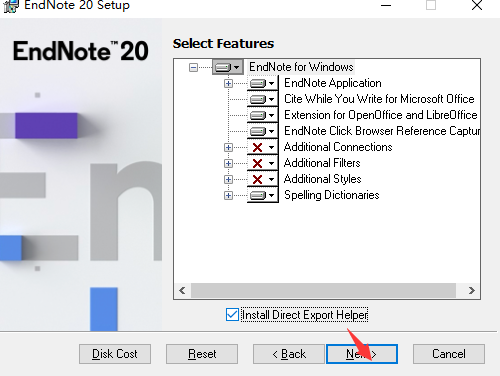Image resolution: width=500 pixels, height=376 pixels.
Task: Expand the EndNote Application tree node
Action: [x=228, y=83]
